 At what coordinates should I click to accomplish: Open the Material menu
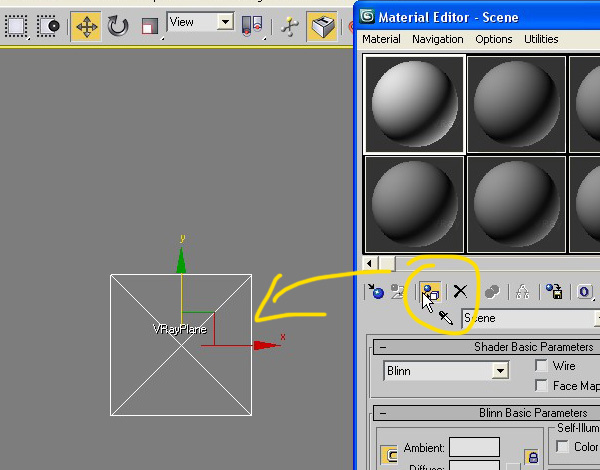coord(381,39)
